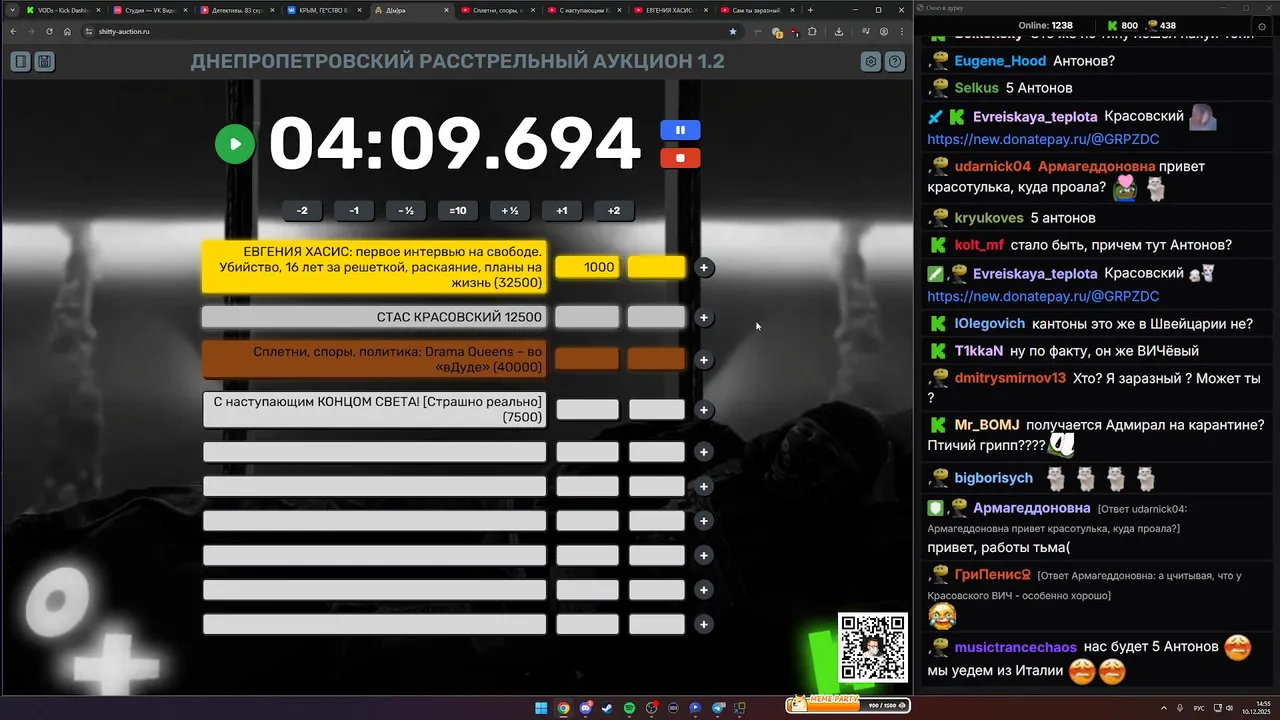Open browser home page icon

pyautogui.click(x=67, y=31)
